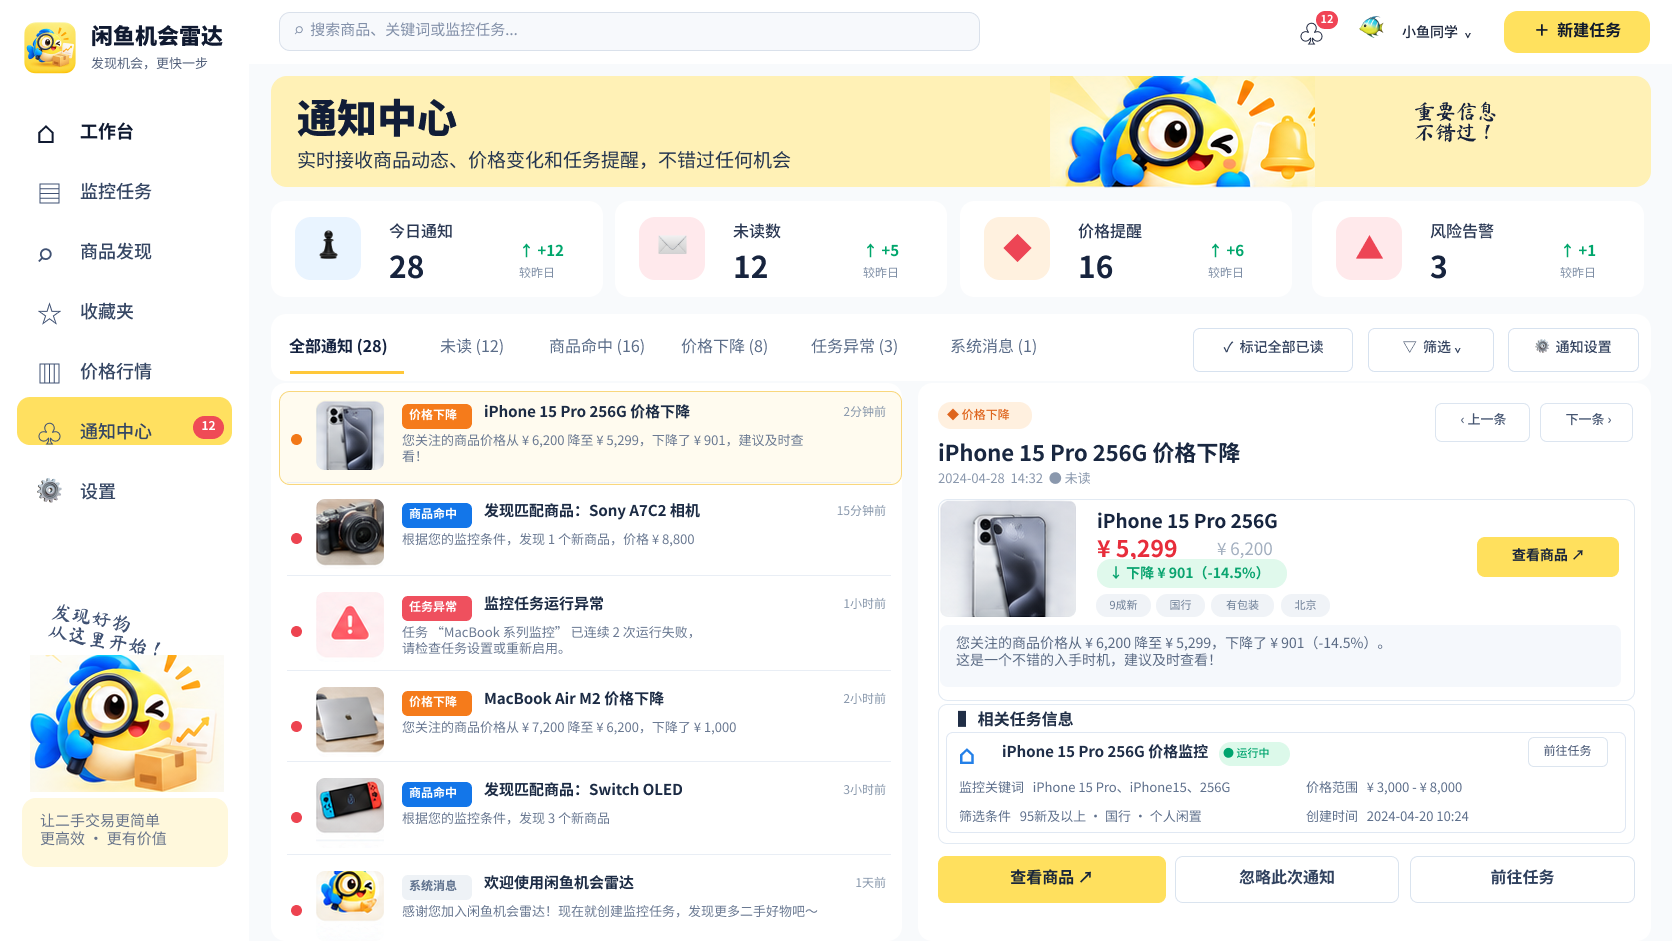The image size is (1672, 941).
Task: Click the 国行 tag
Action: point(1181,605)
